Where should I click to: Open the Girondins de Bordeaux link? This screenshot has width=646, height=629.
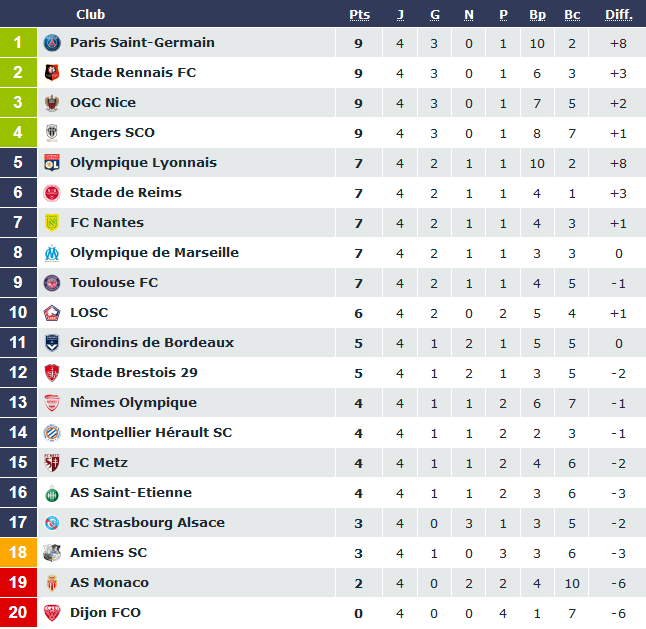click(152, 343)
